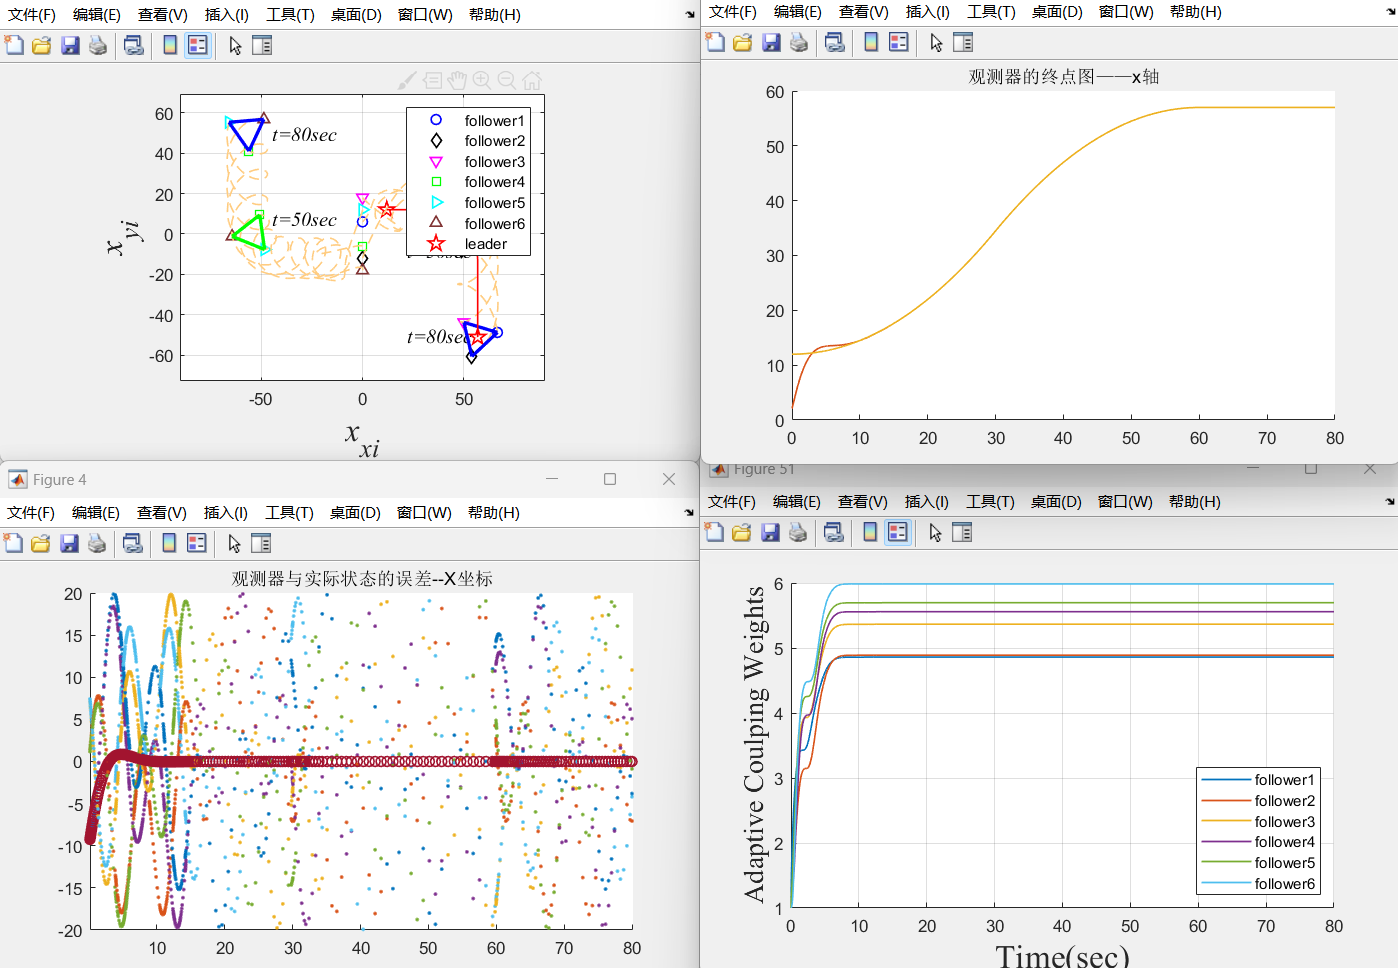This screenshot has width=1398, height=968.
Task: Toggle Edit Plot arrow in Adaptive Coupling Weights window
Action: tap(935, 532)
